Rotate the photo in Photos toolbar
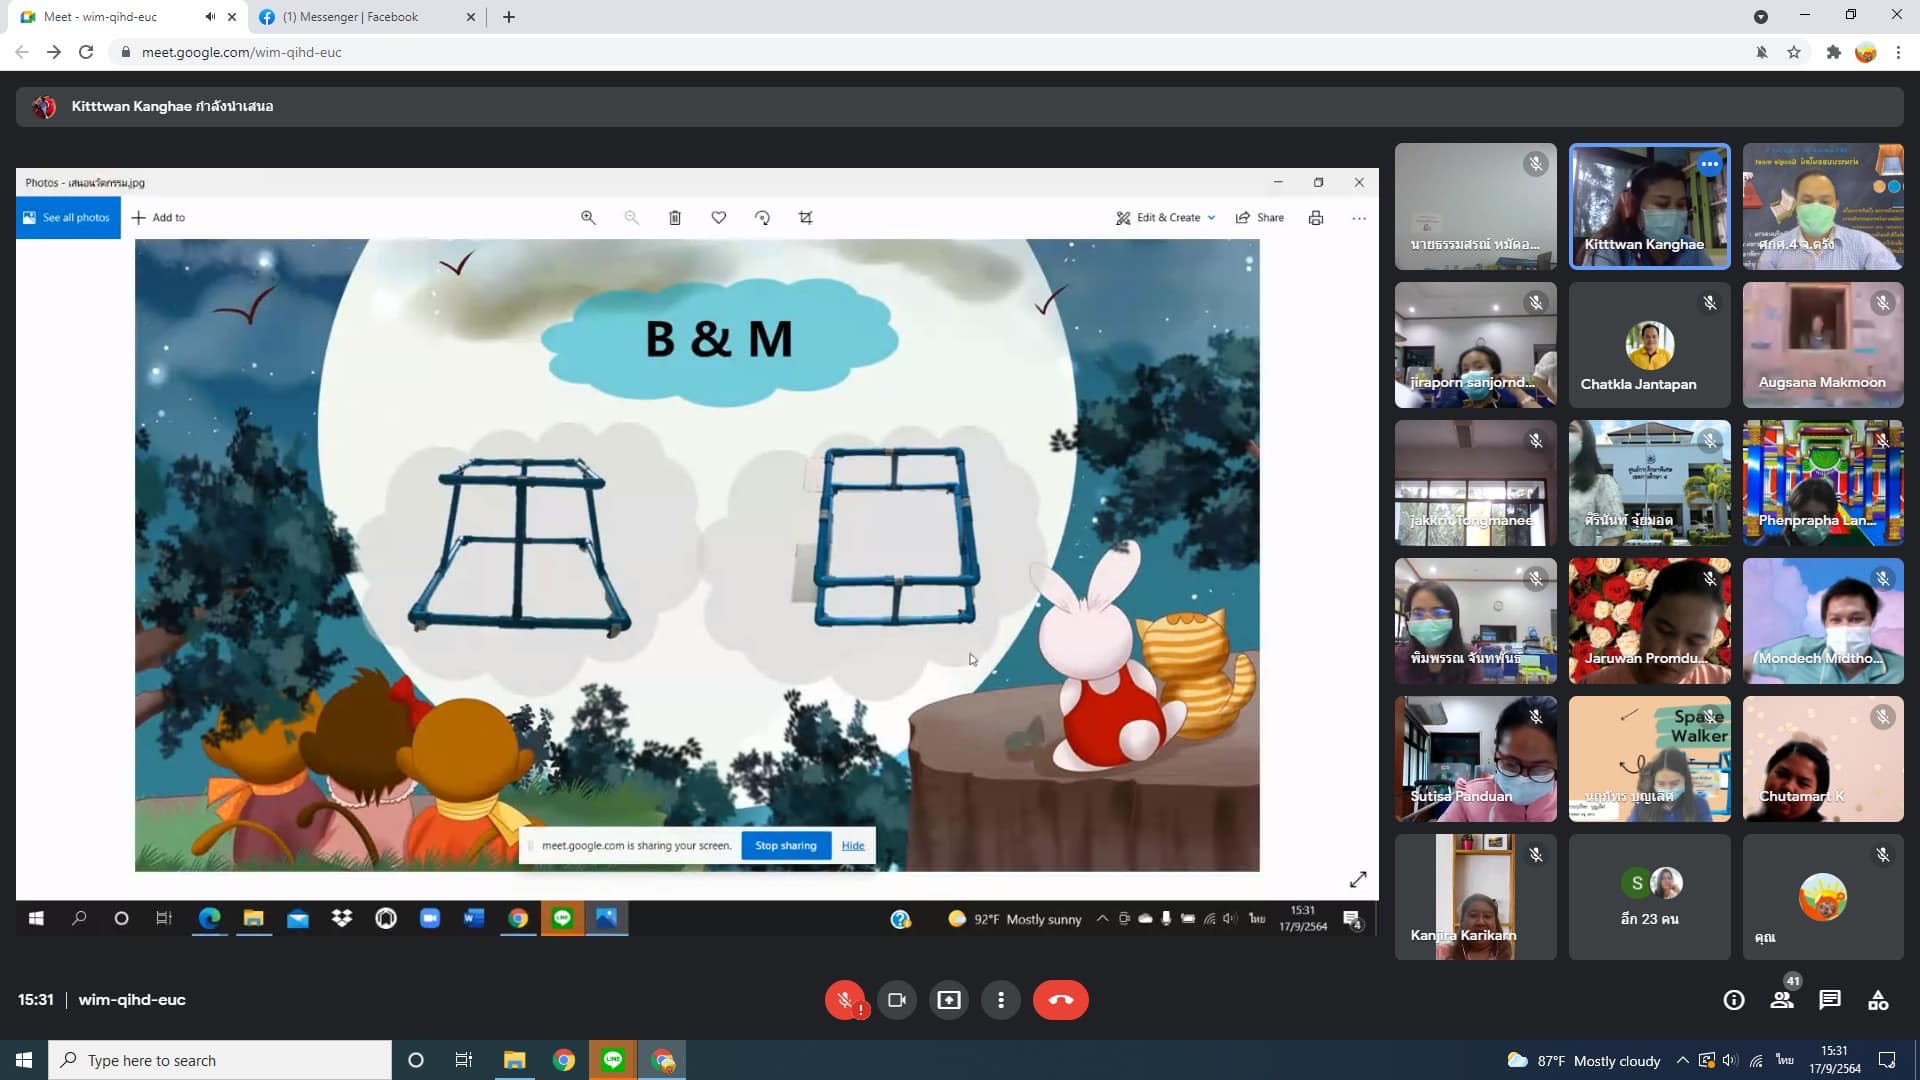 pyautogui.click(x=762, y=217)
